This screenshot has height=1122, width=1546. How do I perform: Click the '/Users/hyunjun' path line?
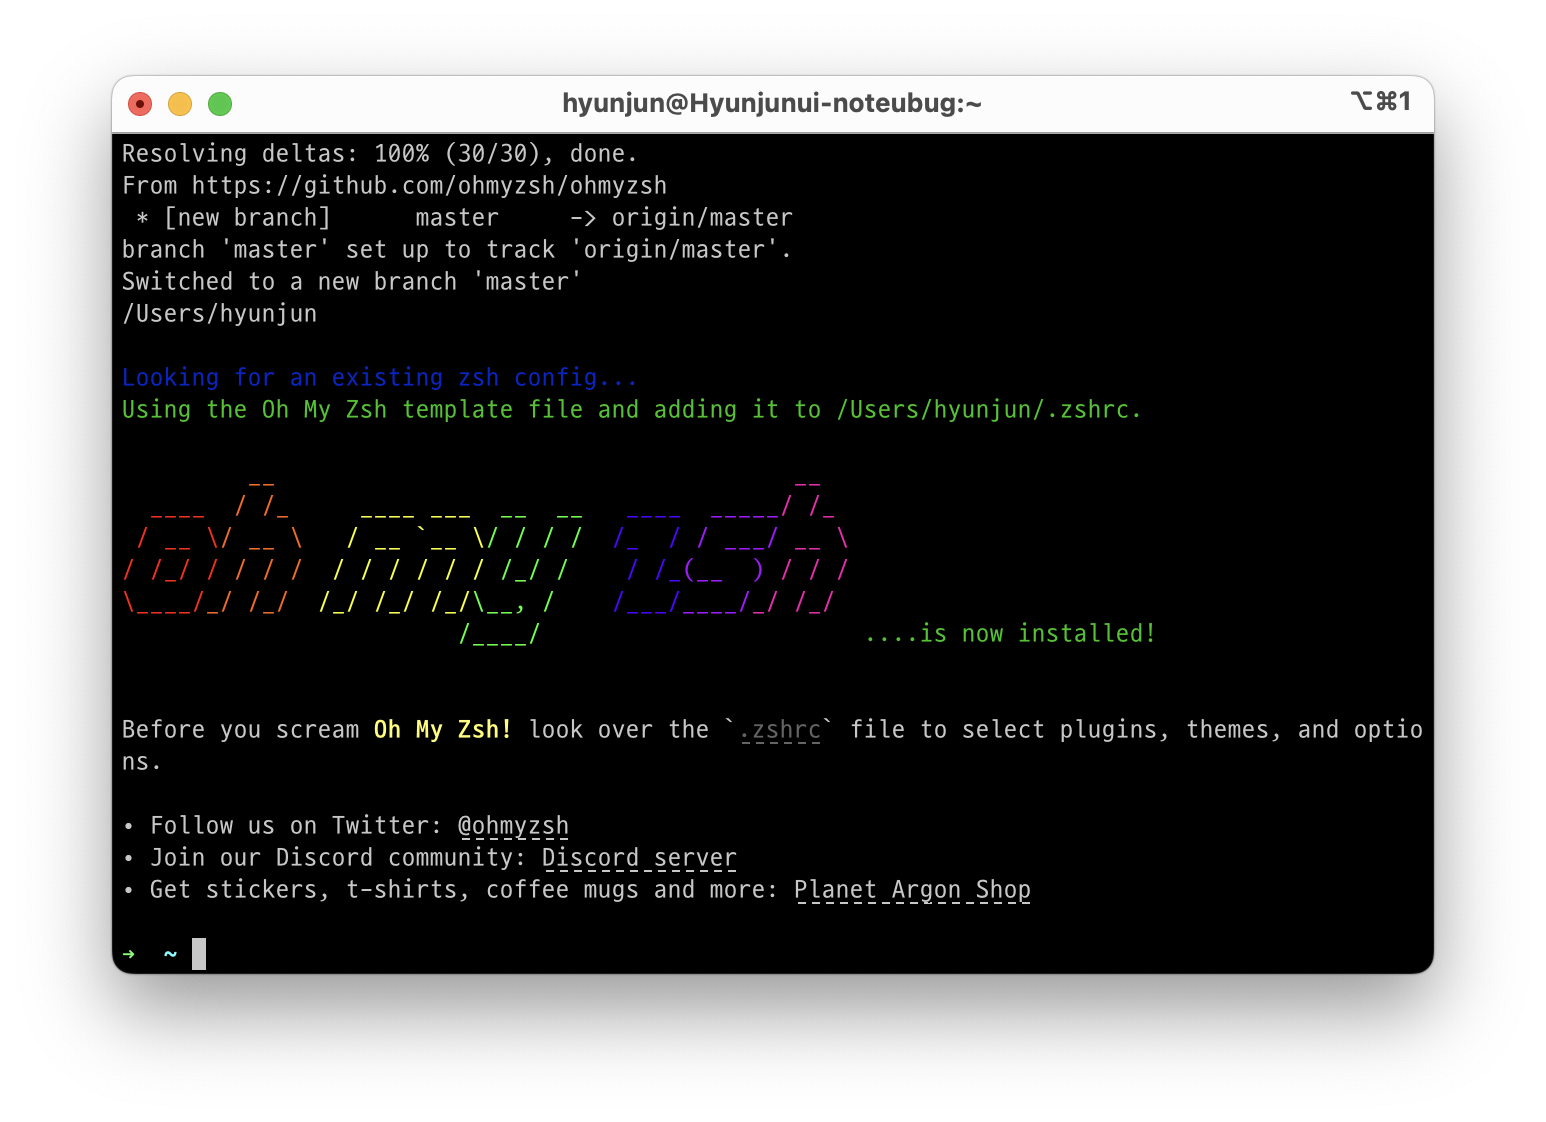click(220, 314)
